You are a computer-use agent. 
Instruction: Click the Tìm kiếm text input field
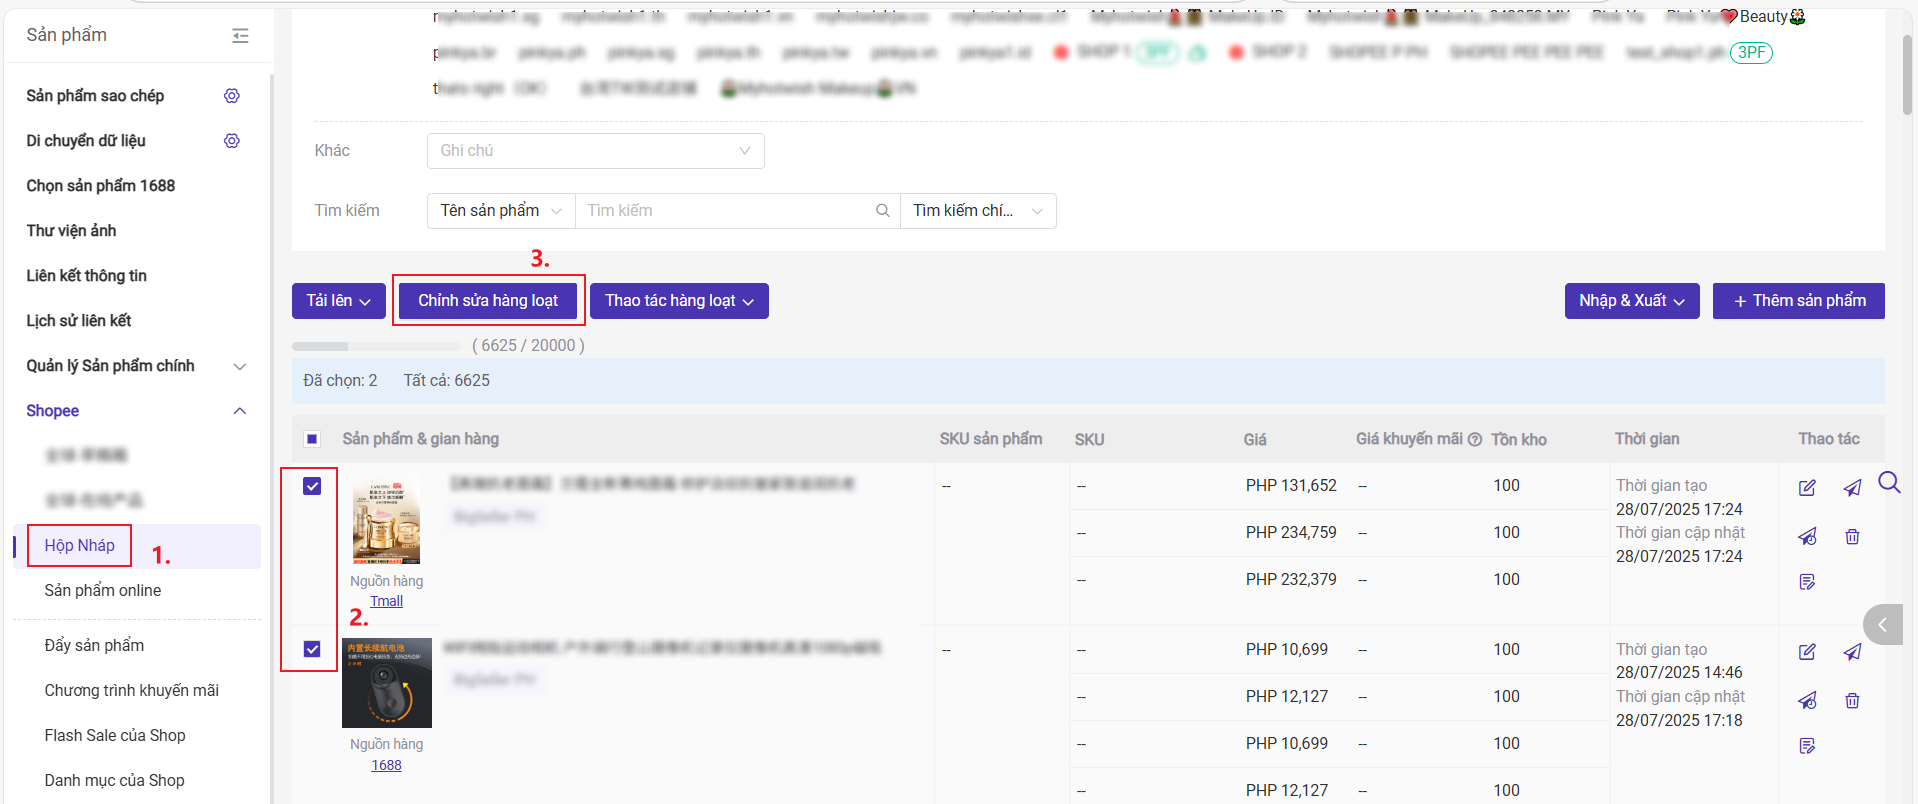(x=725, y=211)
